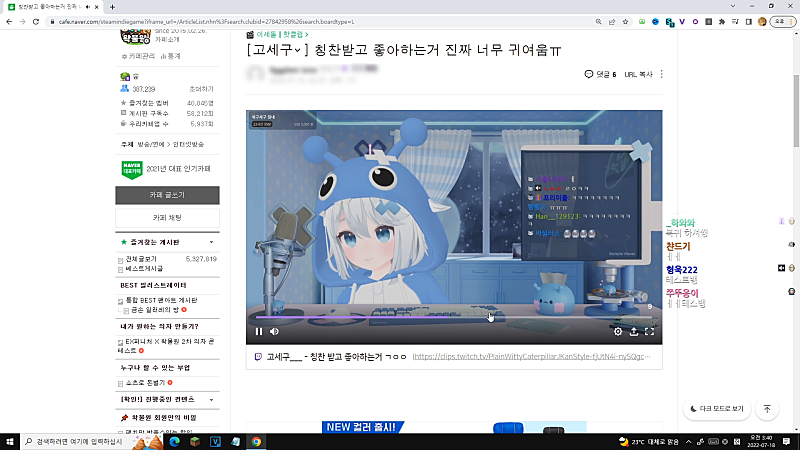The height and width of the screenshot is (450, 800).
Task: Open 통계 statistics link
Action: [x=170, y=56]
